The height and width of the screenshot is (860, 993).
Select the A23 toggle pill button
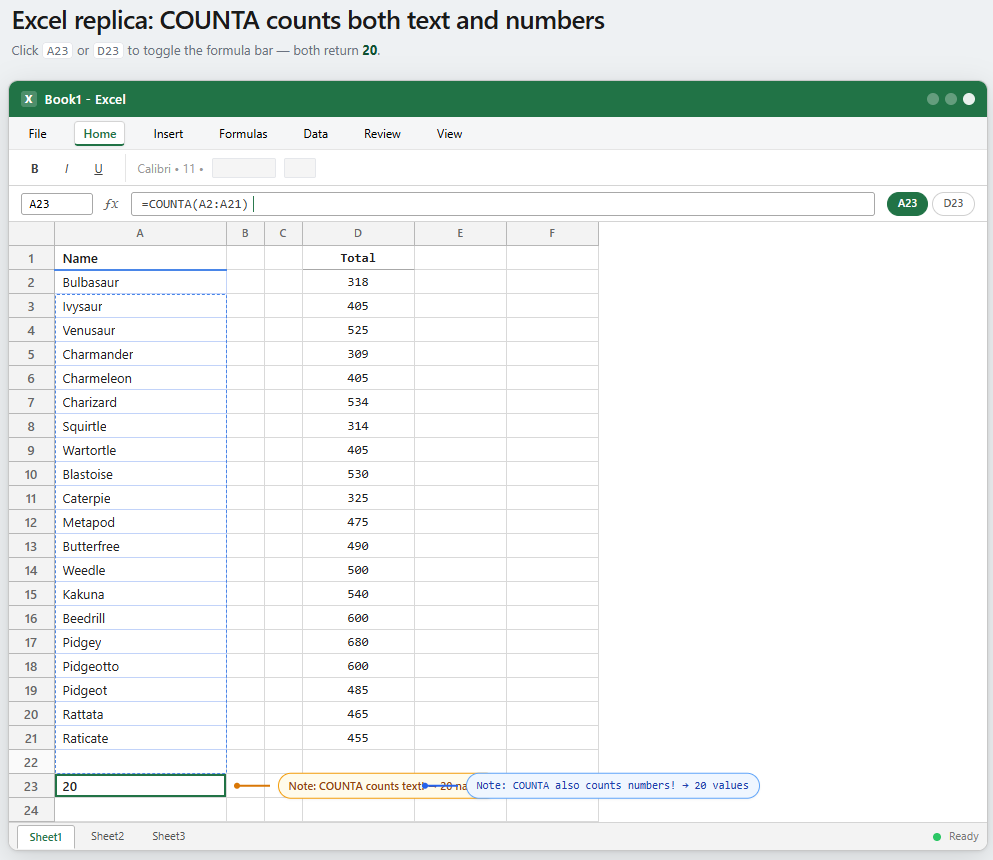pos(907,203)
